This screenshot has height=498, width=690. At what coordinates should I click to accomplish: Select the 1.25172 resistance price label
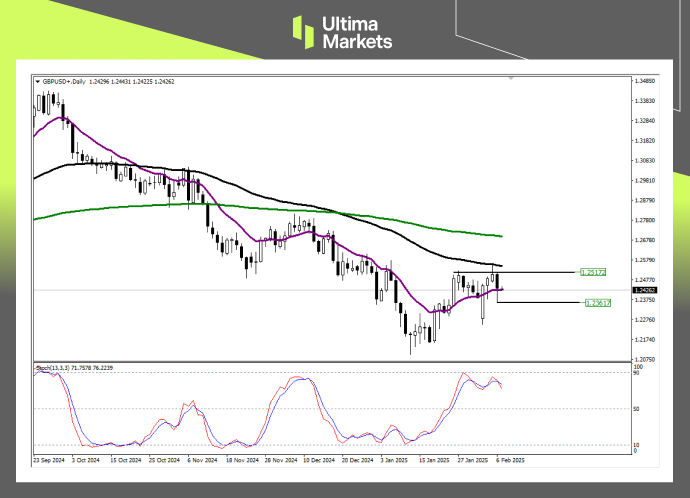click(x=594, y=271)
